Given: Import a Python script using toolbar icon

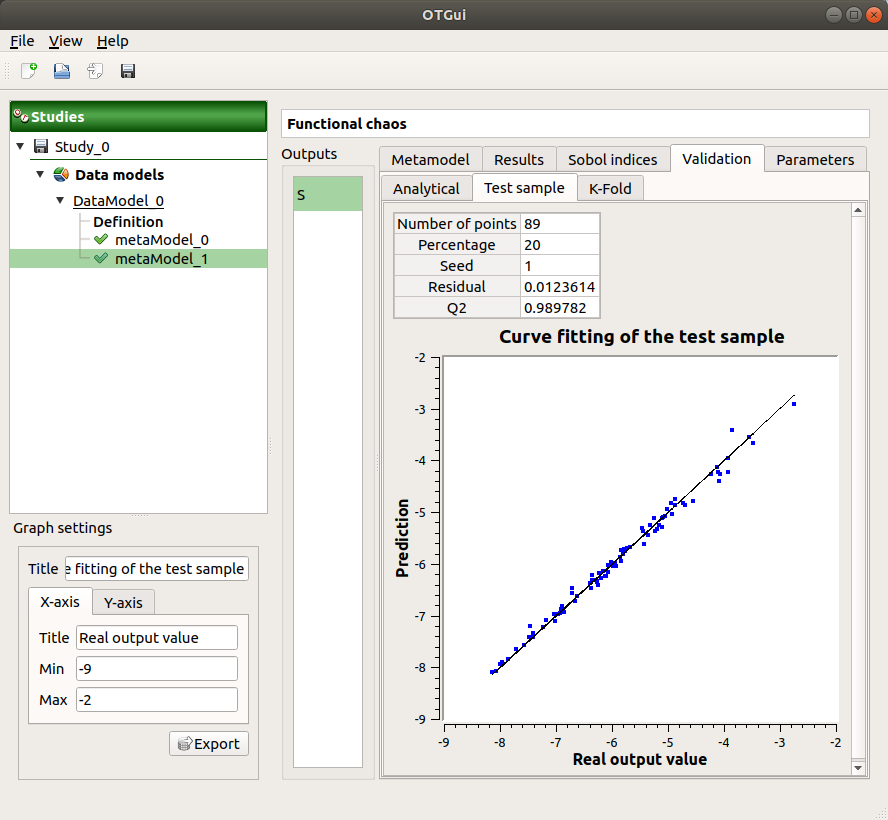Looking at the screenshot, I should click(x=93, y=70).
